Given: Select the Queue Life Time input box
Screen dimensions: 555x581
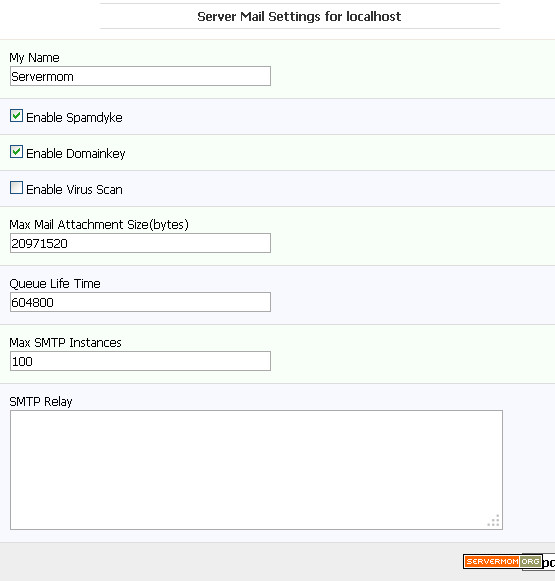Looking at the screenshot, I should (140, 302).
